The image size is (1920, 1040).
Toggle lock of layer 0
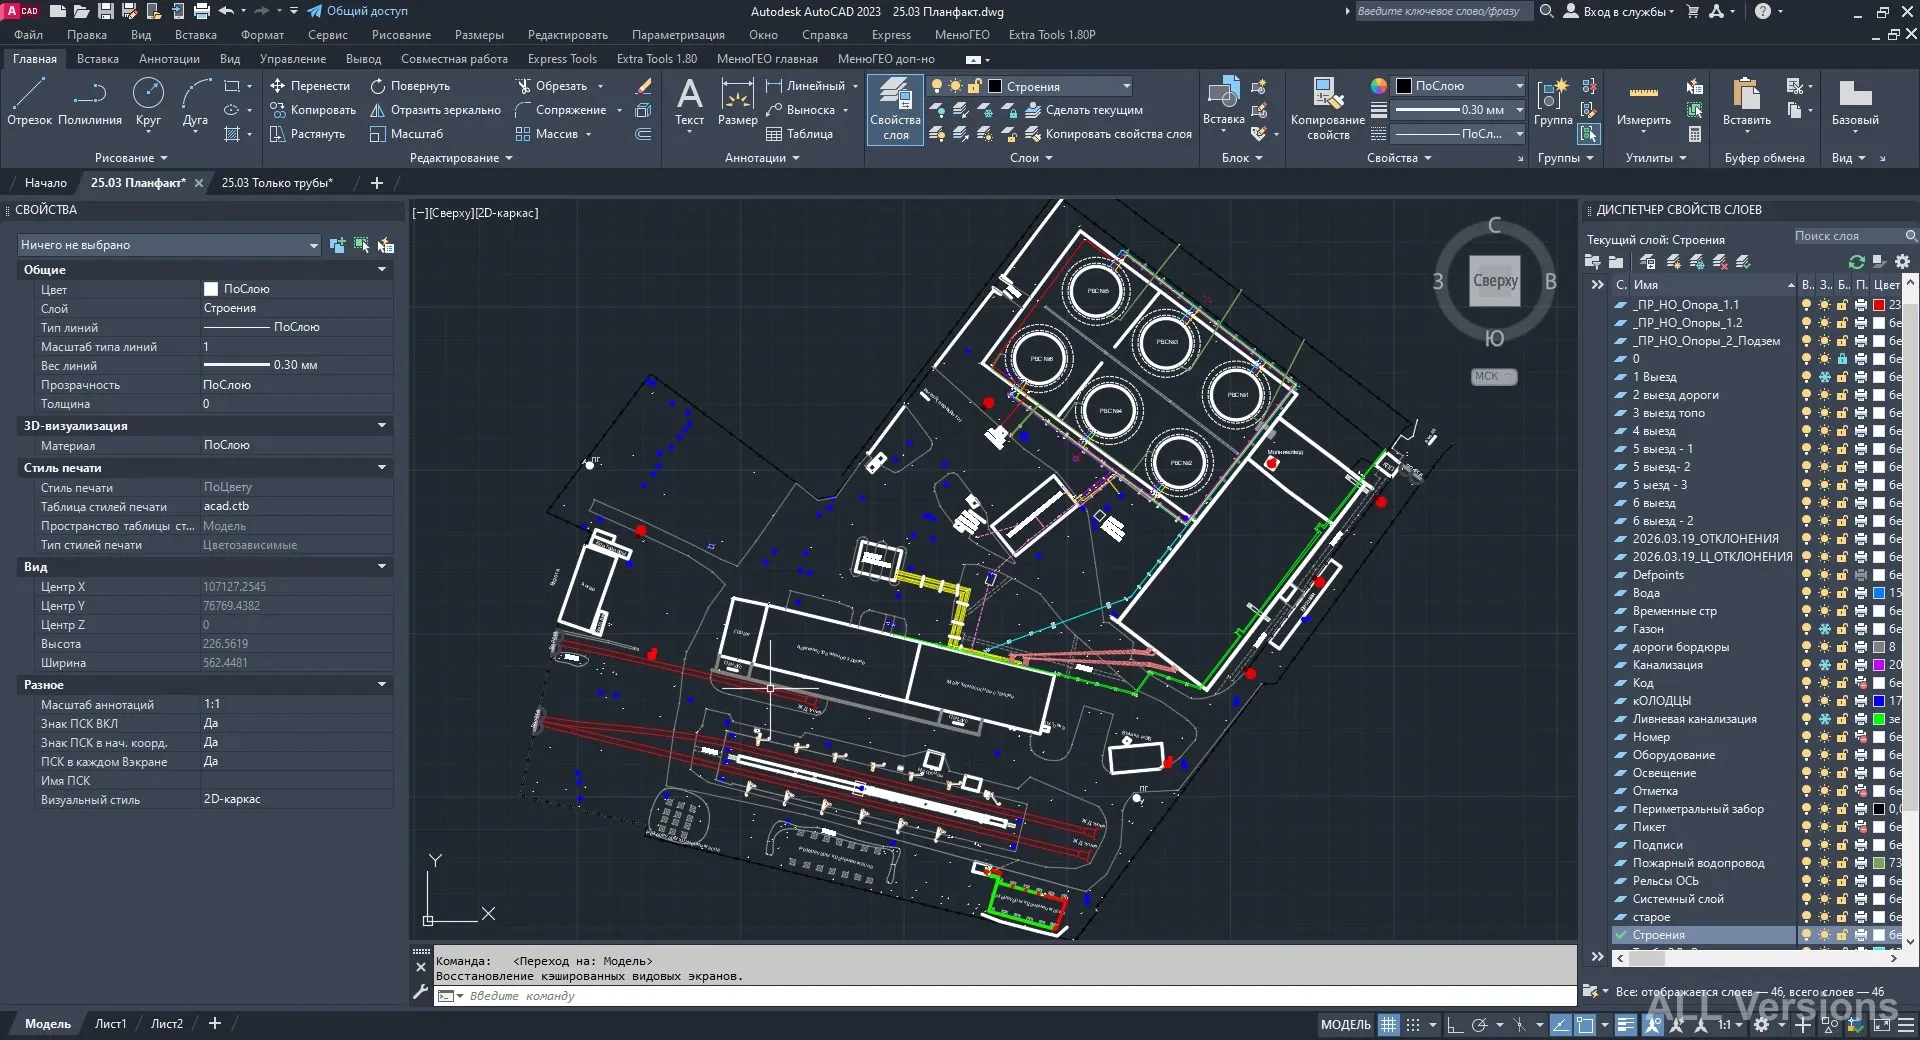(x=1842, y=359)
